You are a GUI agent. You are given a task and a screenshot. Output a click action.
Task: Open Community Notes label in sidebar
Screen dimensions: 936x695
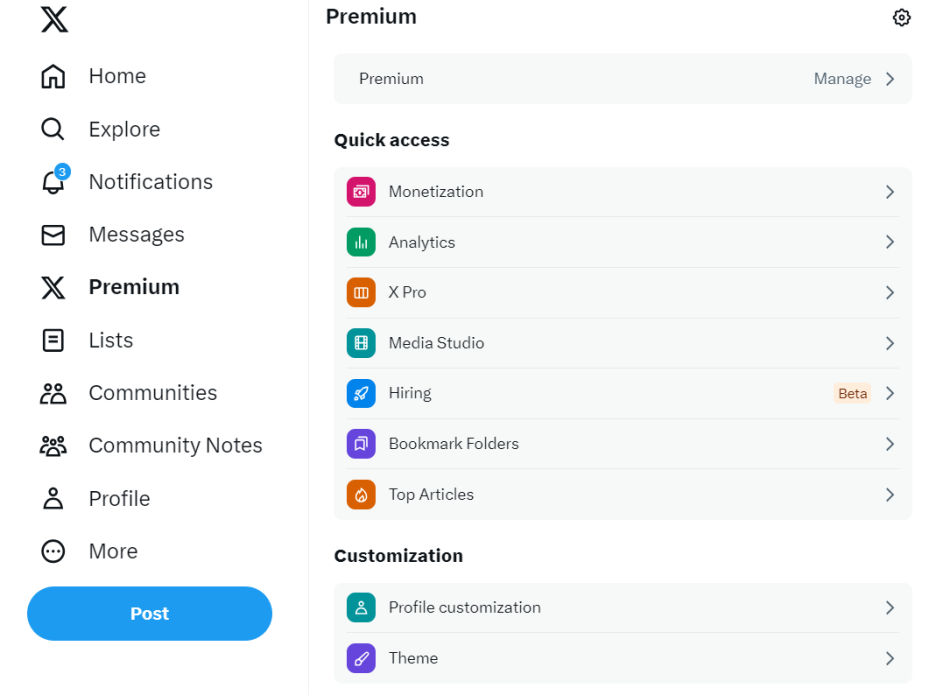coord(176,446)
